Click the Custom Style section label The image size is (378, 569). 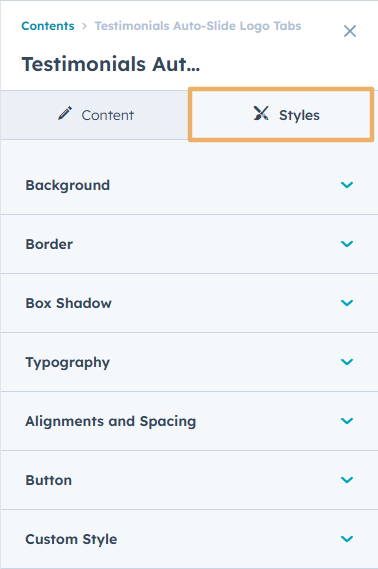coord(71,539)
